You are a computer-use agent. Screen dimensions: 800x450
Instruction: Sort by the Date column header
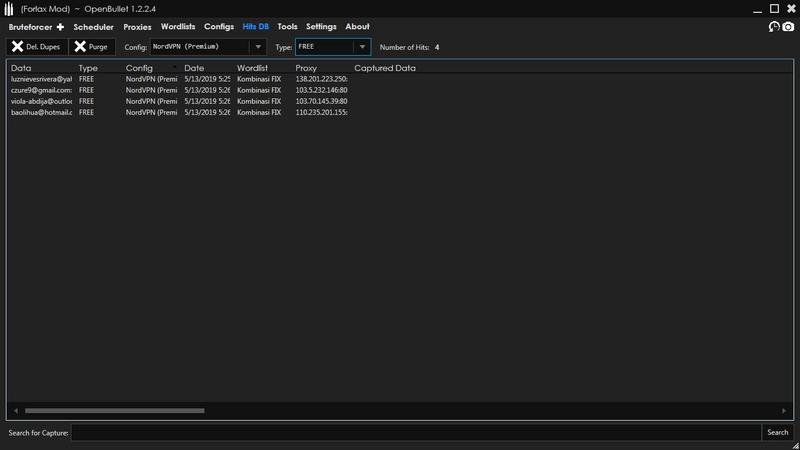pos(194,68)
